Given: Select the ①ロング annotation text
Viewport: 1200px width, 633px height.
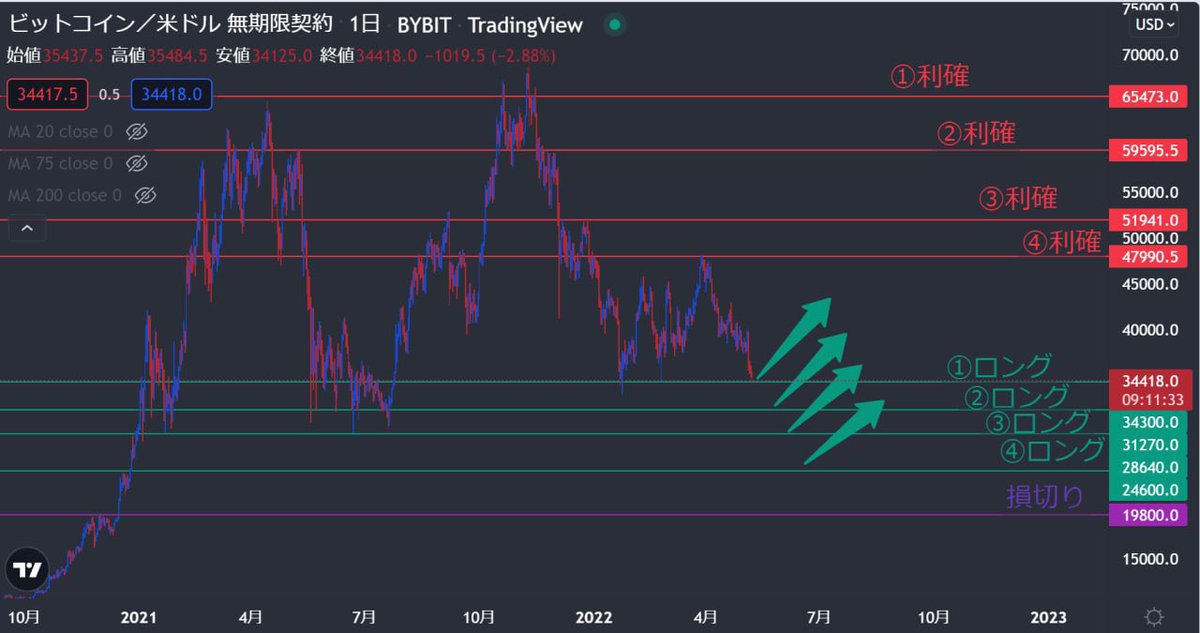Looking at the screenshot, I should (1000, 366).
